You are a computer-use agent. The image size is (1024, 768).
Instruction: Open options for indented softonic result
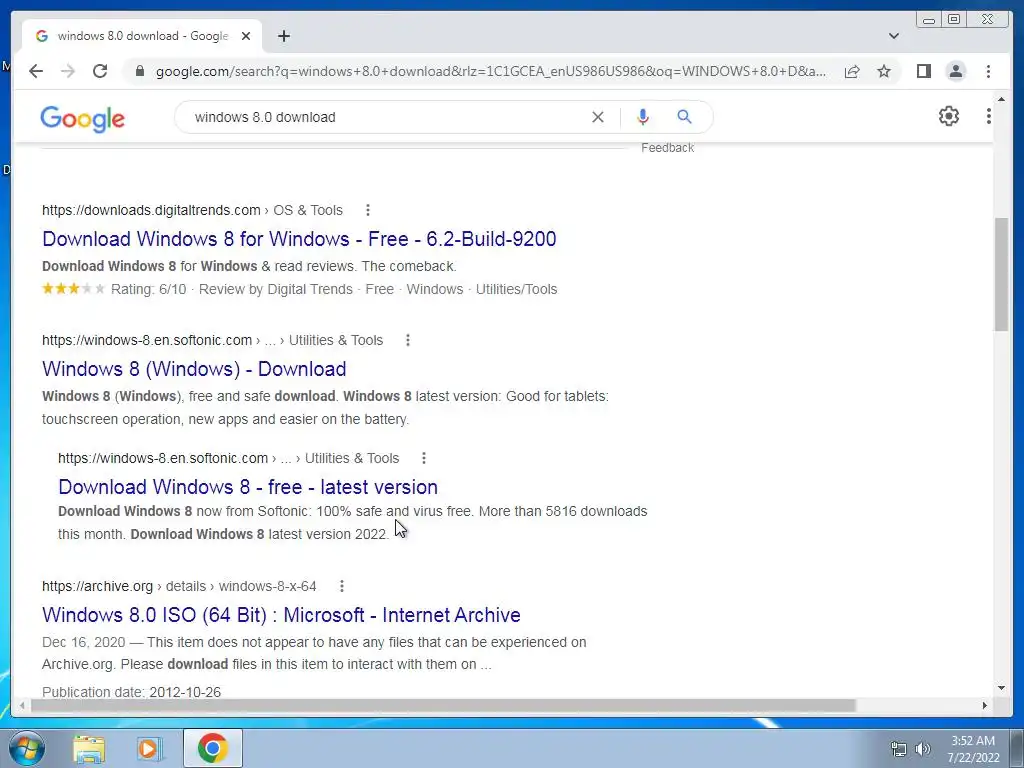(424, 458)
